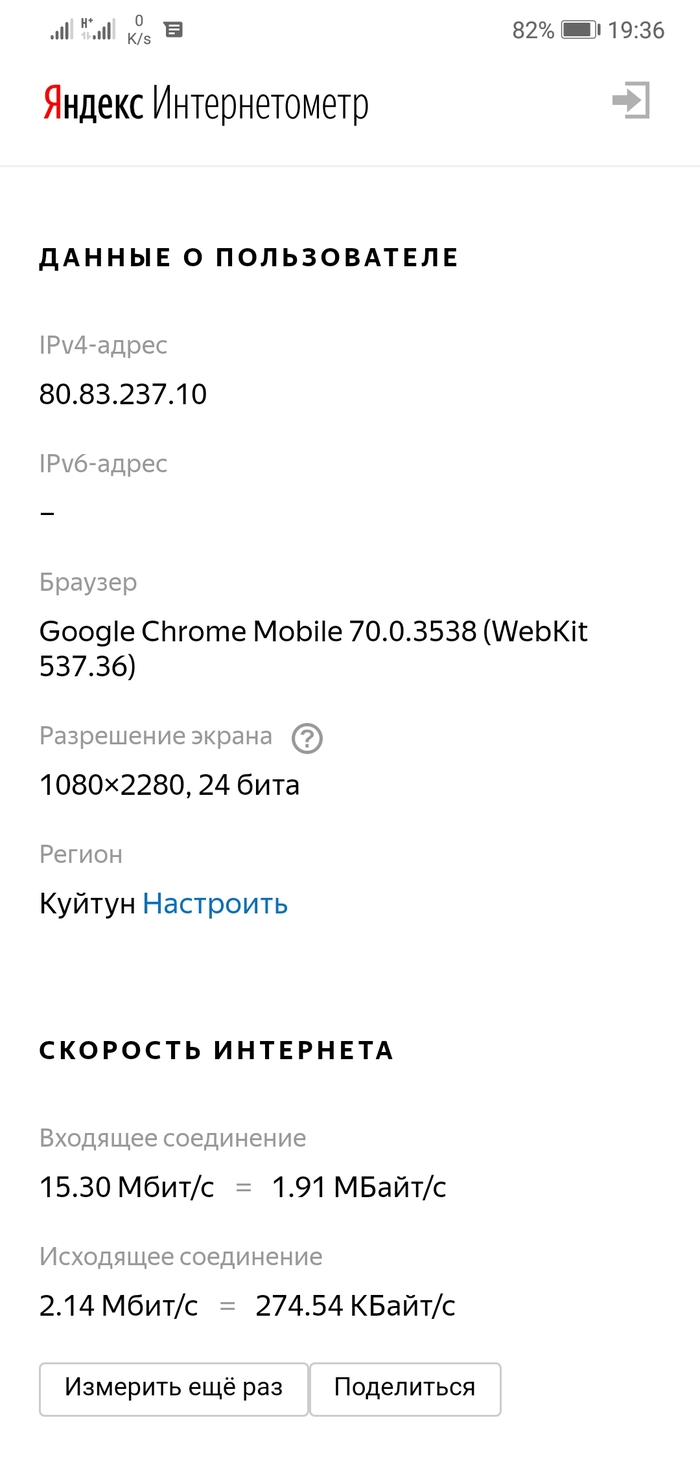Screen dimensions: 700x1477
Task: Tap the 15.30 Мбит/с incoming speed
Action: click(x=126, y=1188)
